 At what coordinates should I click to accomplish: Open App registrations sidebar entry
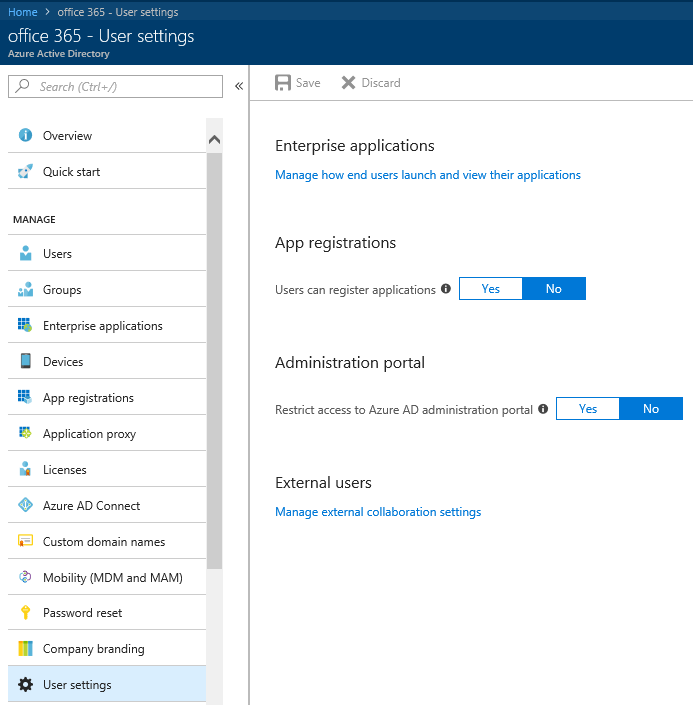tap(107, 397)
